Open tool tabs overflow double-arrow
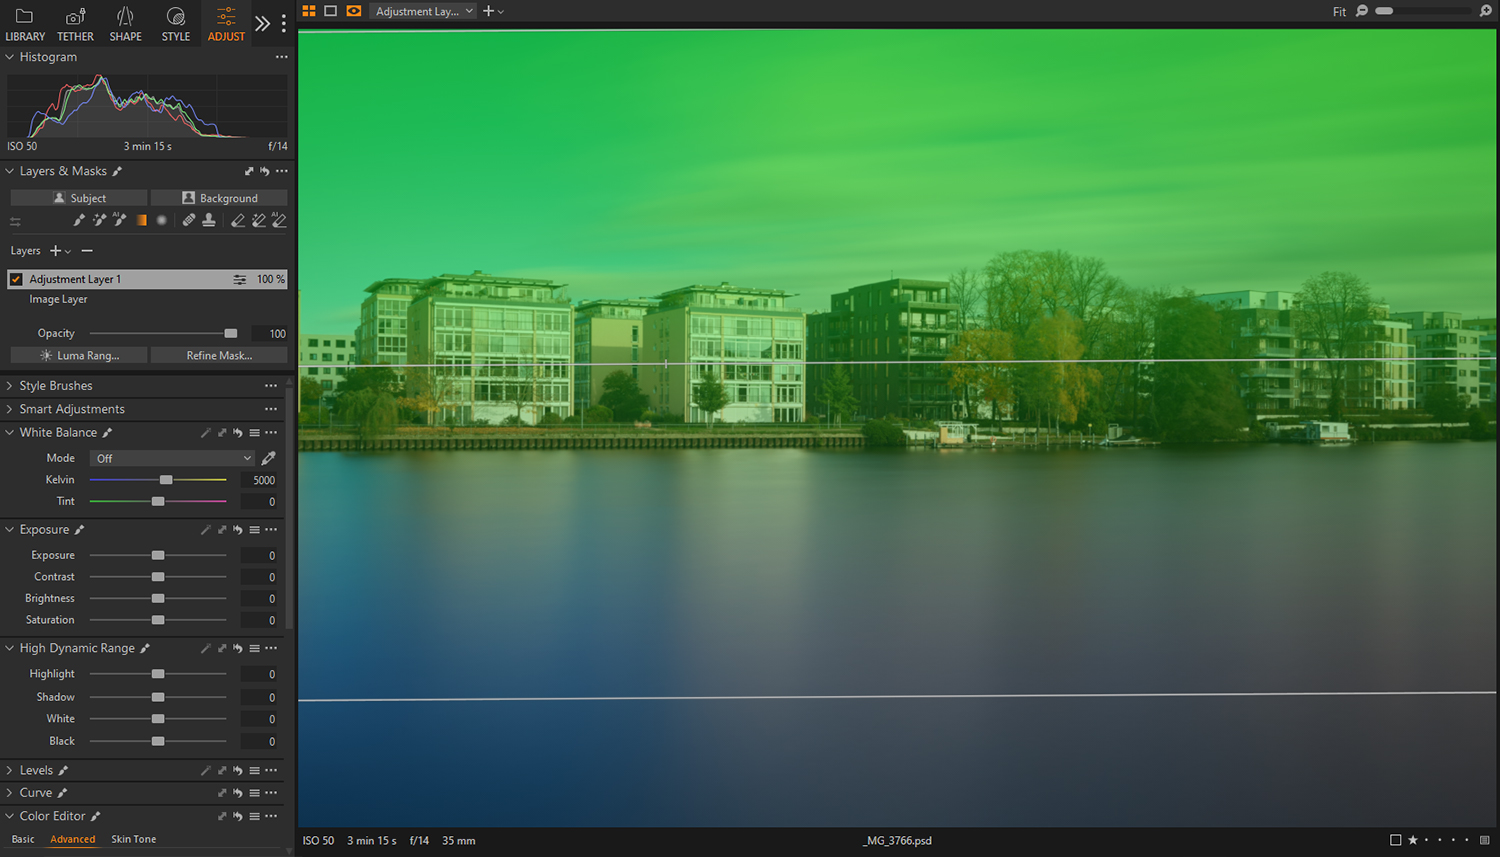The height and width of the screenshot is (857, 1500). (262, 23)
